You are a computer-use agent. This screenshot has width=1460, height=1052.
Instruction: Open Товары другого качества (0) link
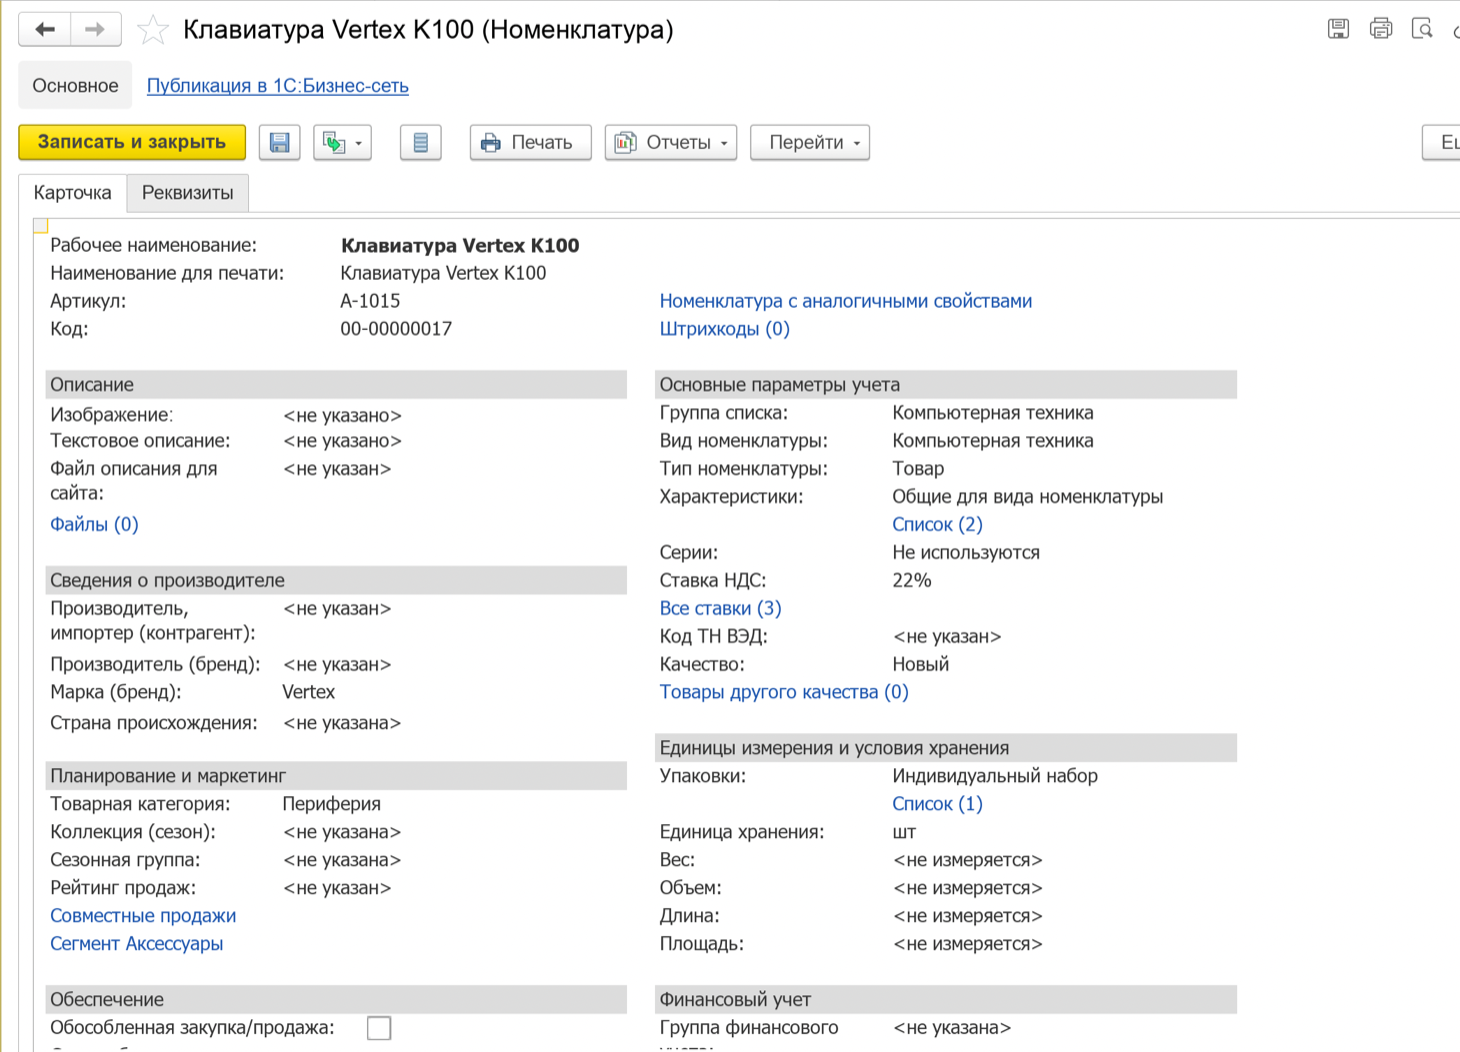[x=784, y=692]
